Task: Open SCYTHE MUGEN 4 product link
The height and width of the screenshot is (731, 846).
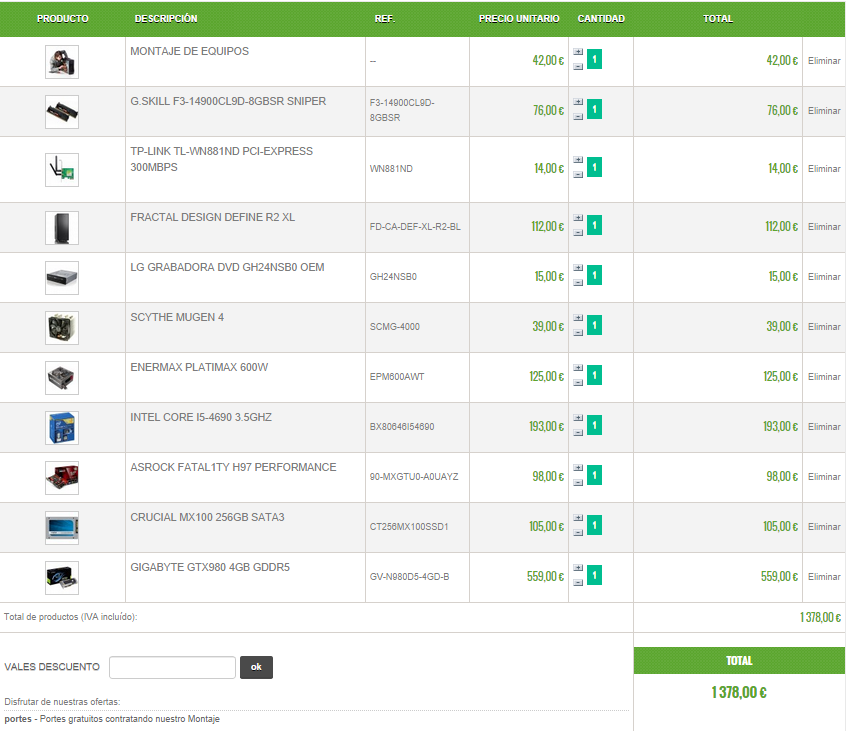Action: [177, 317]
